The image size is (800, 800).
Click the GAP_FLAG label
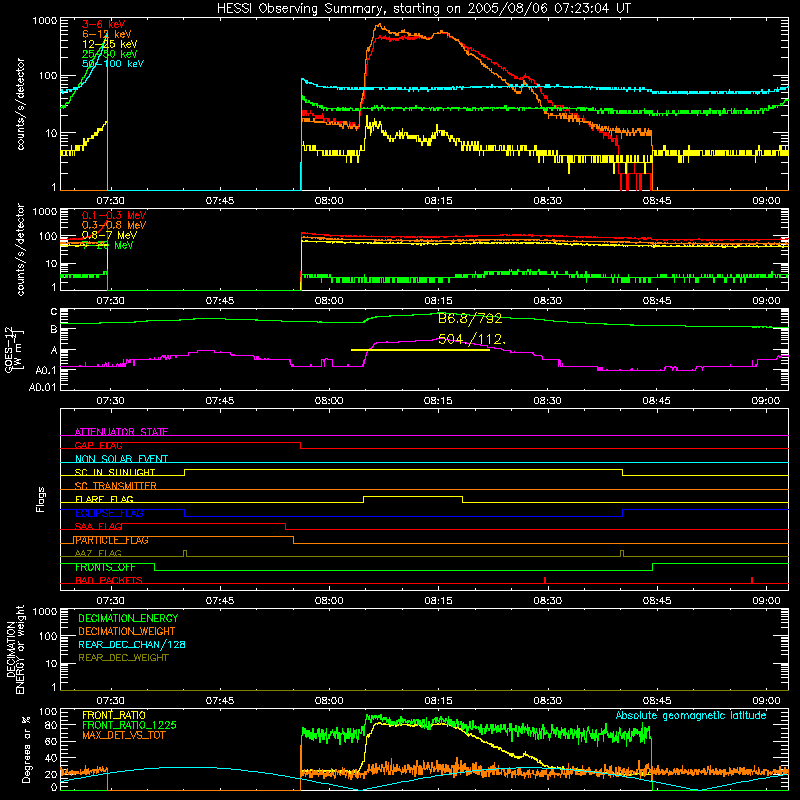point(98,445)
